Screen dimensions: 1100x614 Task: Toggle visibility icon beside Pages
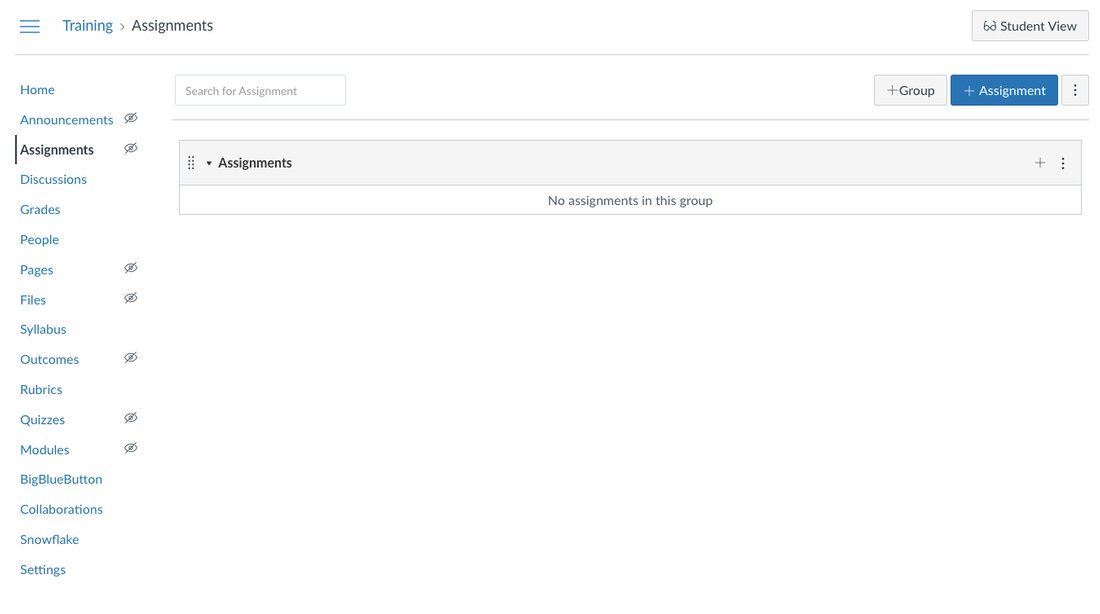(x=130, y=267)
